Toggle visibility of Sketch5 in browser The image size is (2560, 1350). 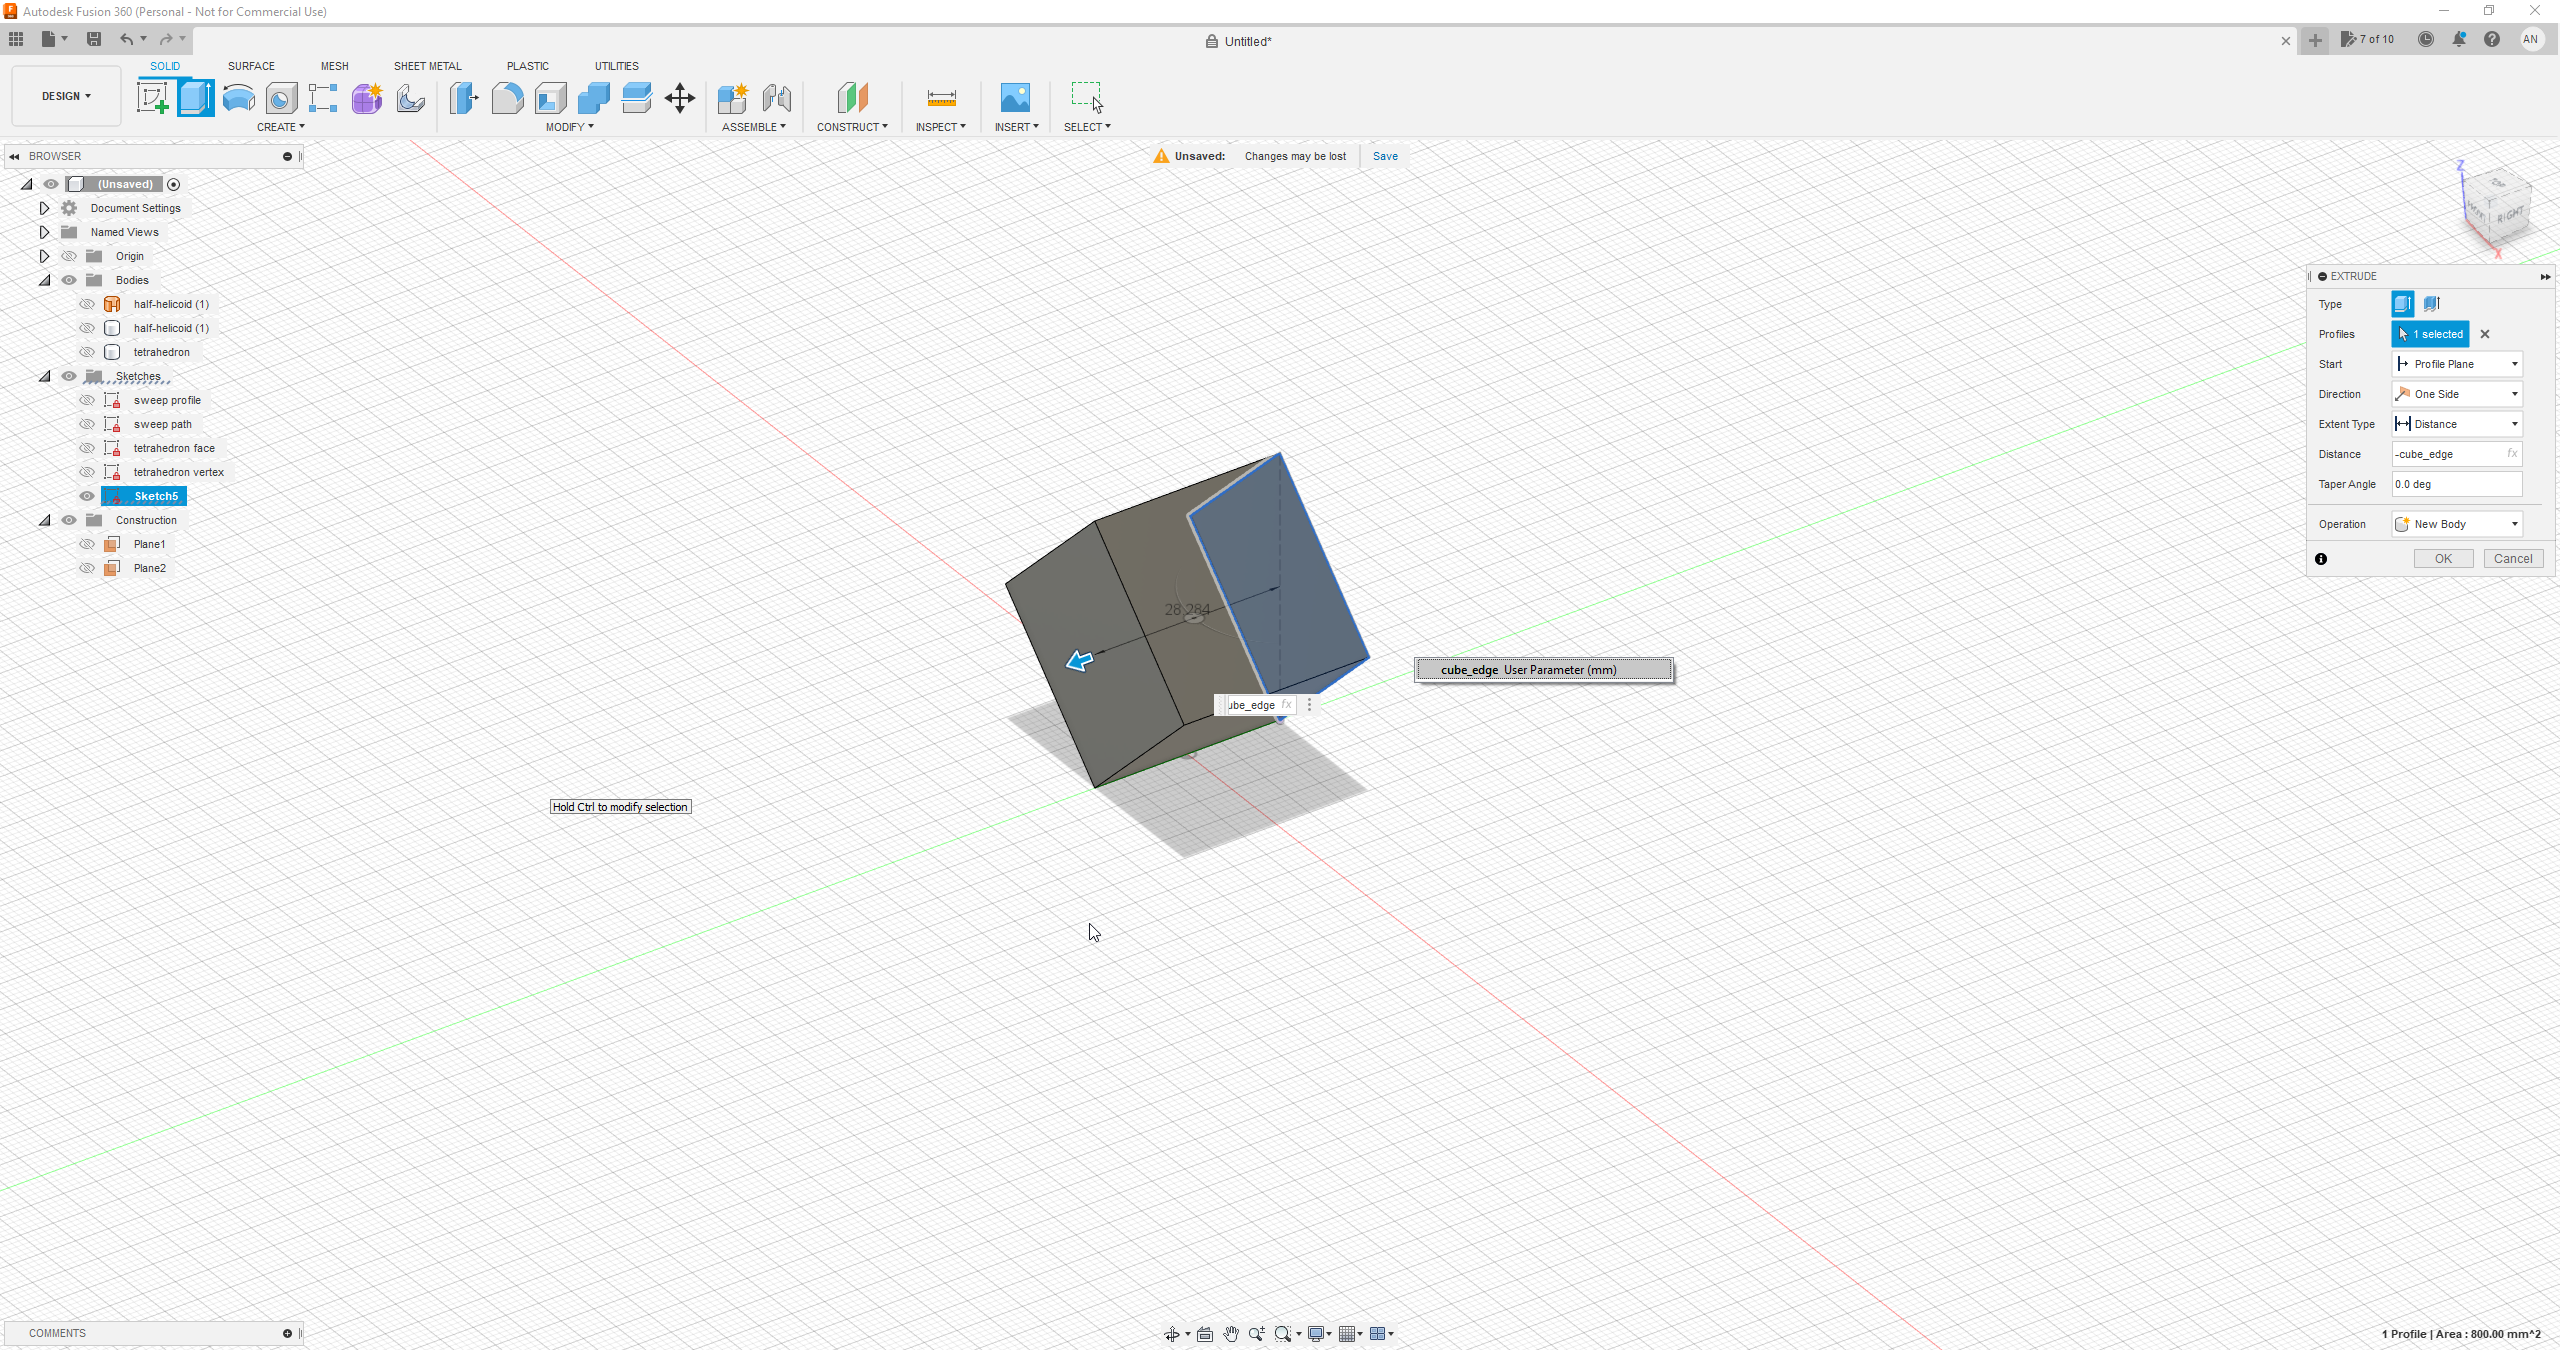click(x=86, y=496)
